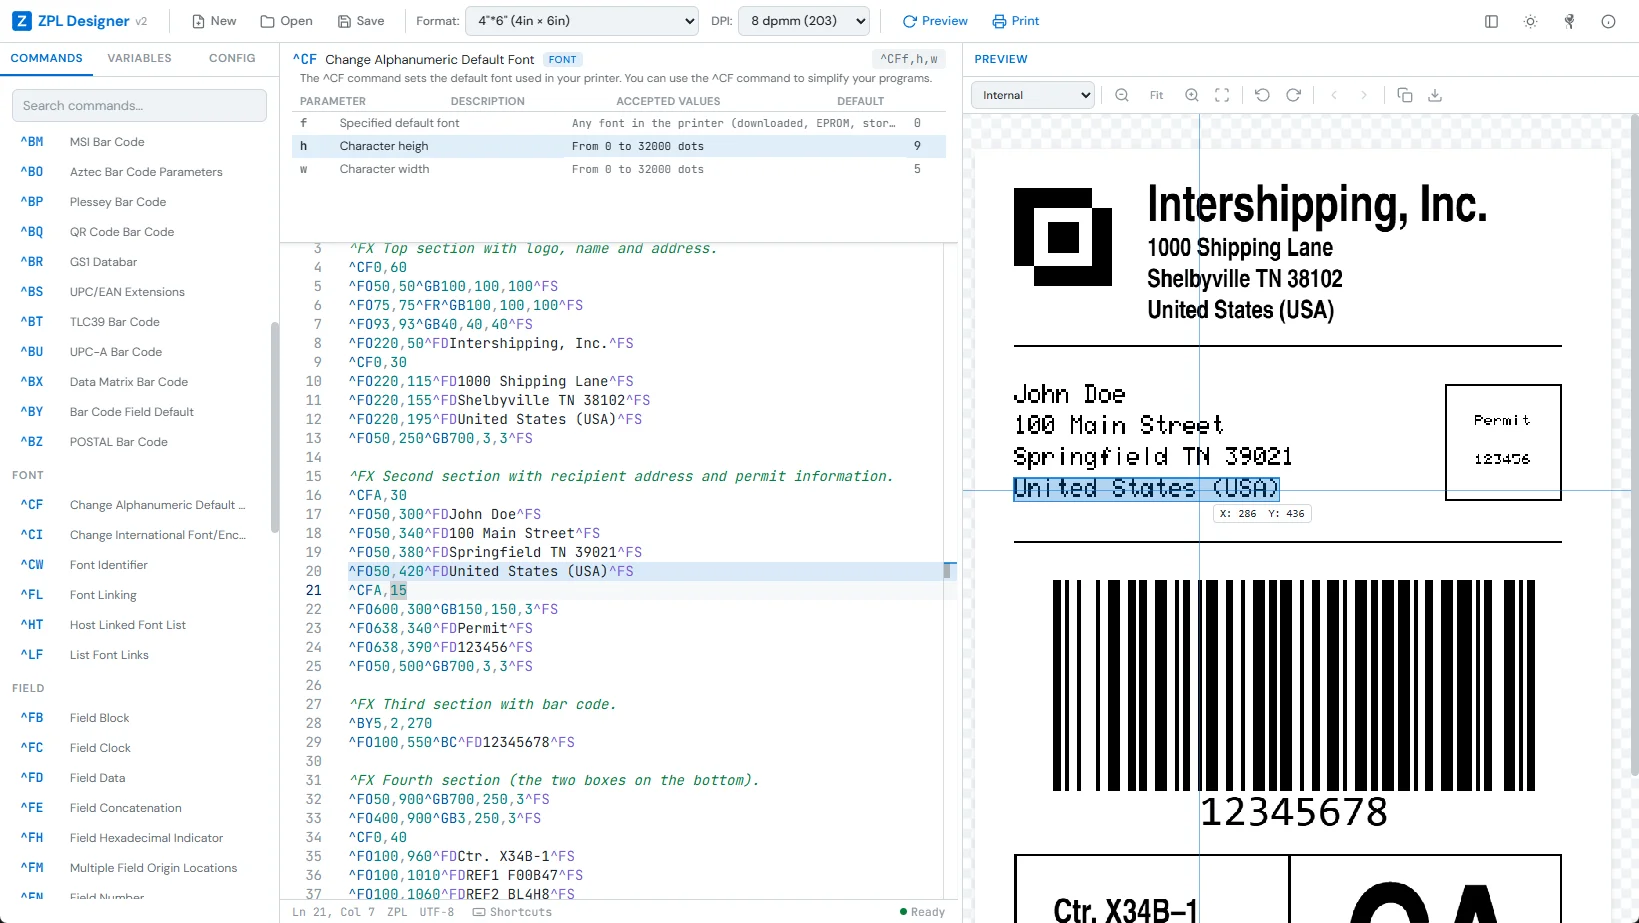Image resolution: width=1639 pixels, height=923 pixels.
Task: Download the rendered label preview
Action: click(x=1435, y=95)
